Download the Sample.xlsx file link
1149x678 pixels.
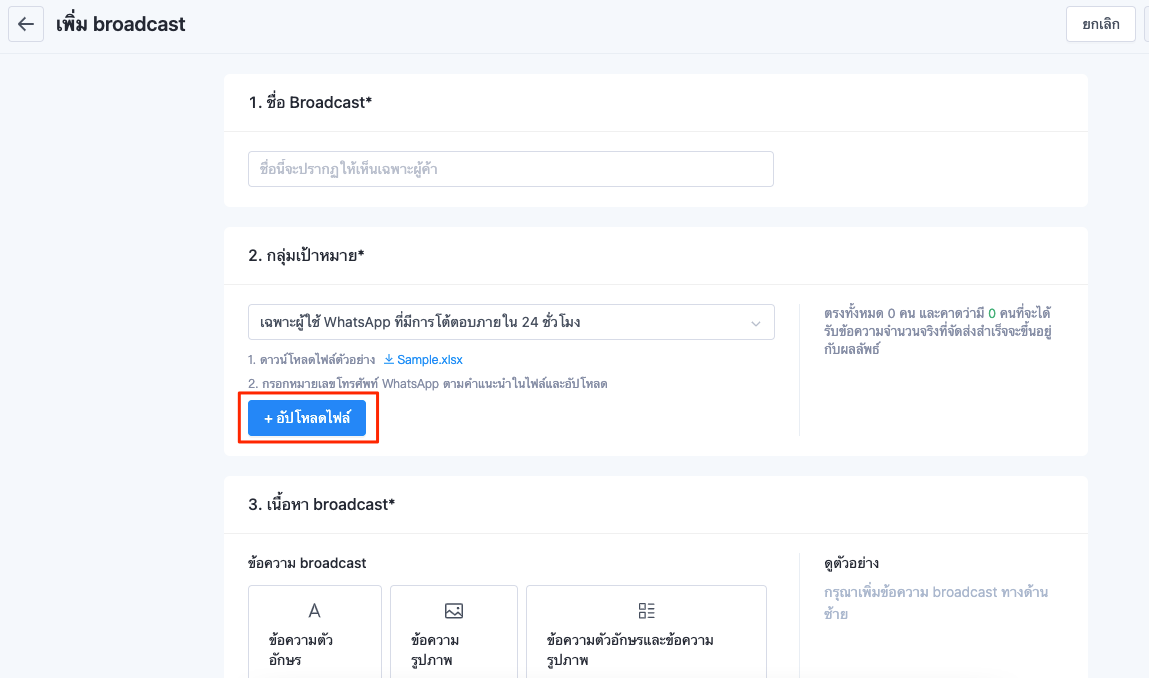click(429, 360)
